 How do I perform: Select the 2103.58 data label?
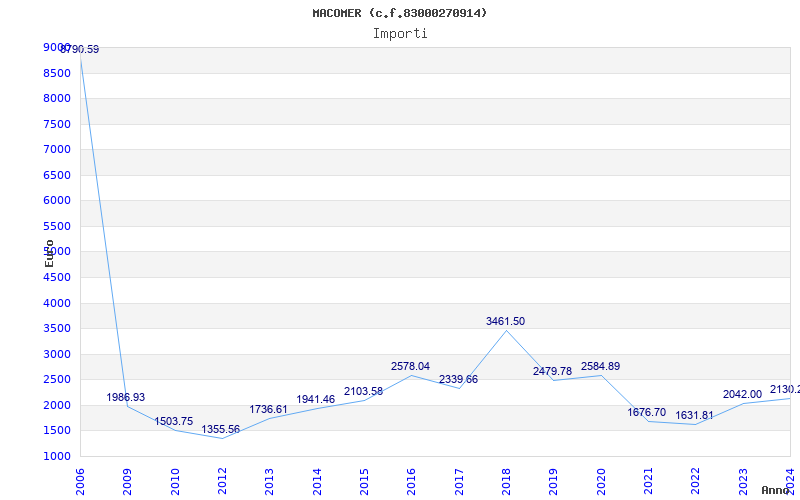(x=363, y=391)
